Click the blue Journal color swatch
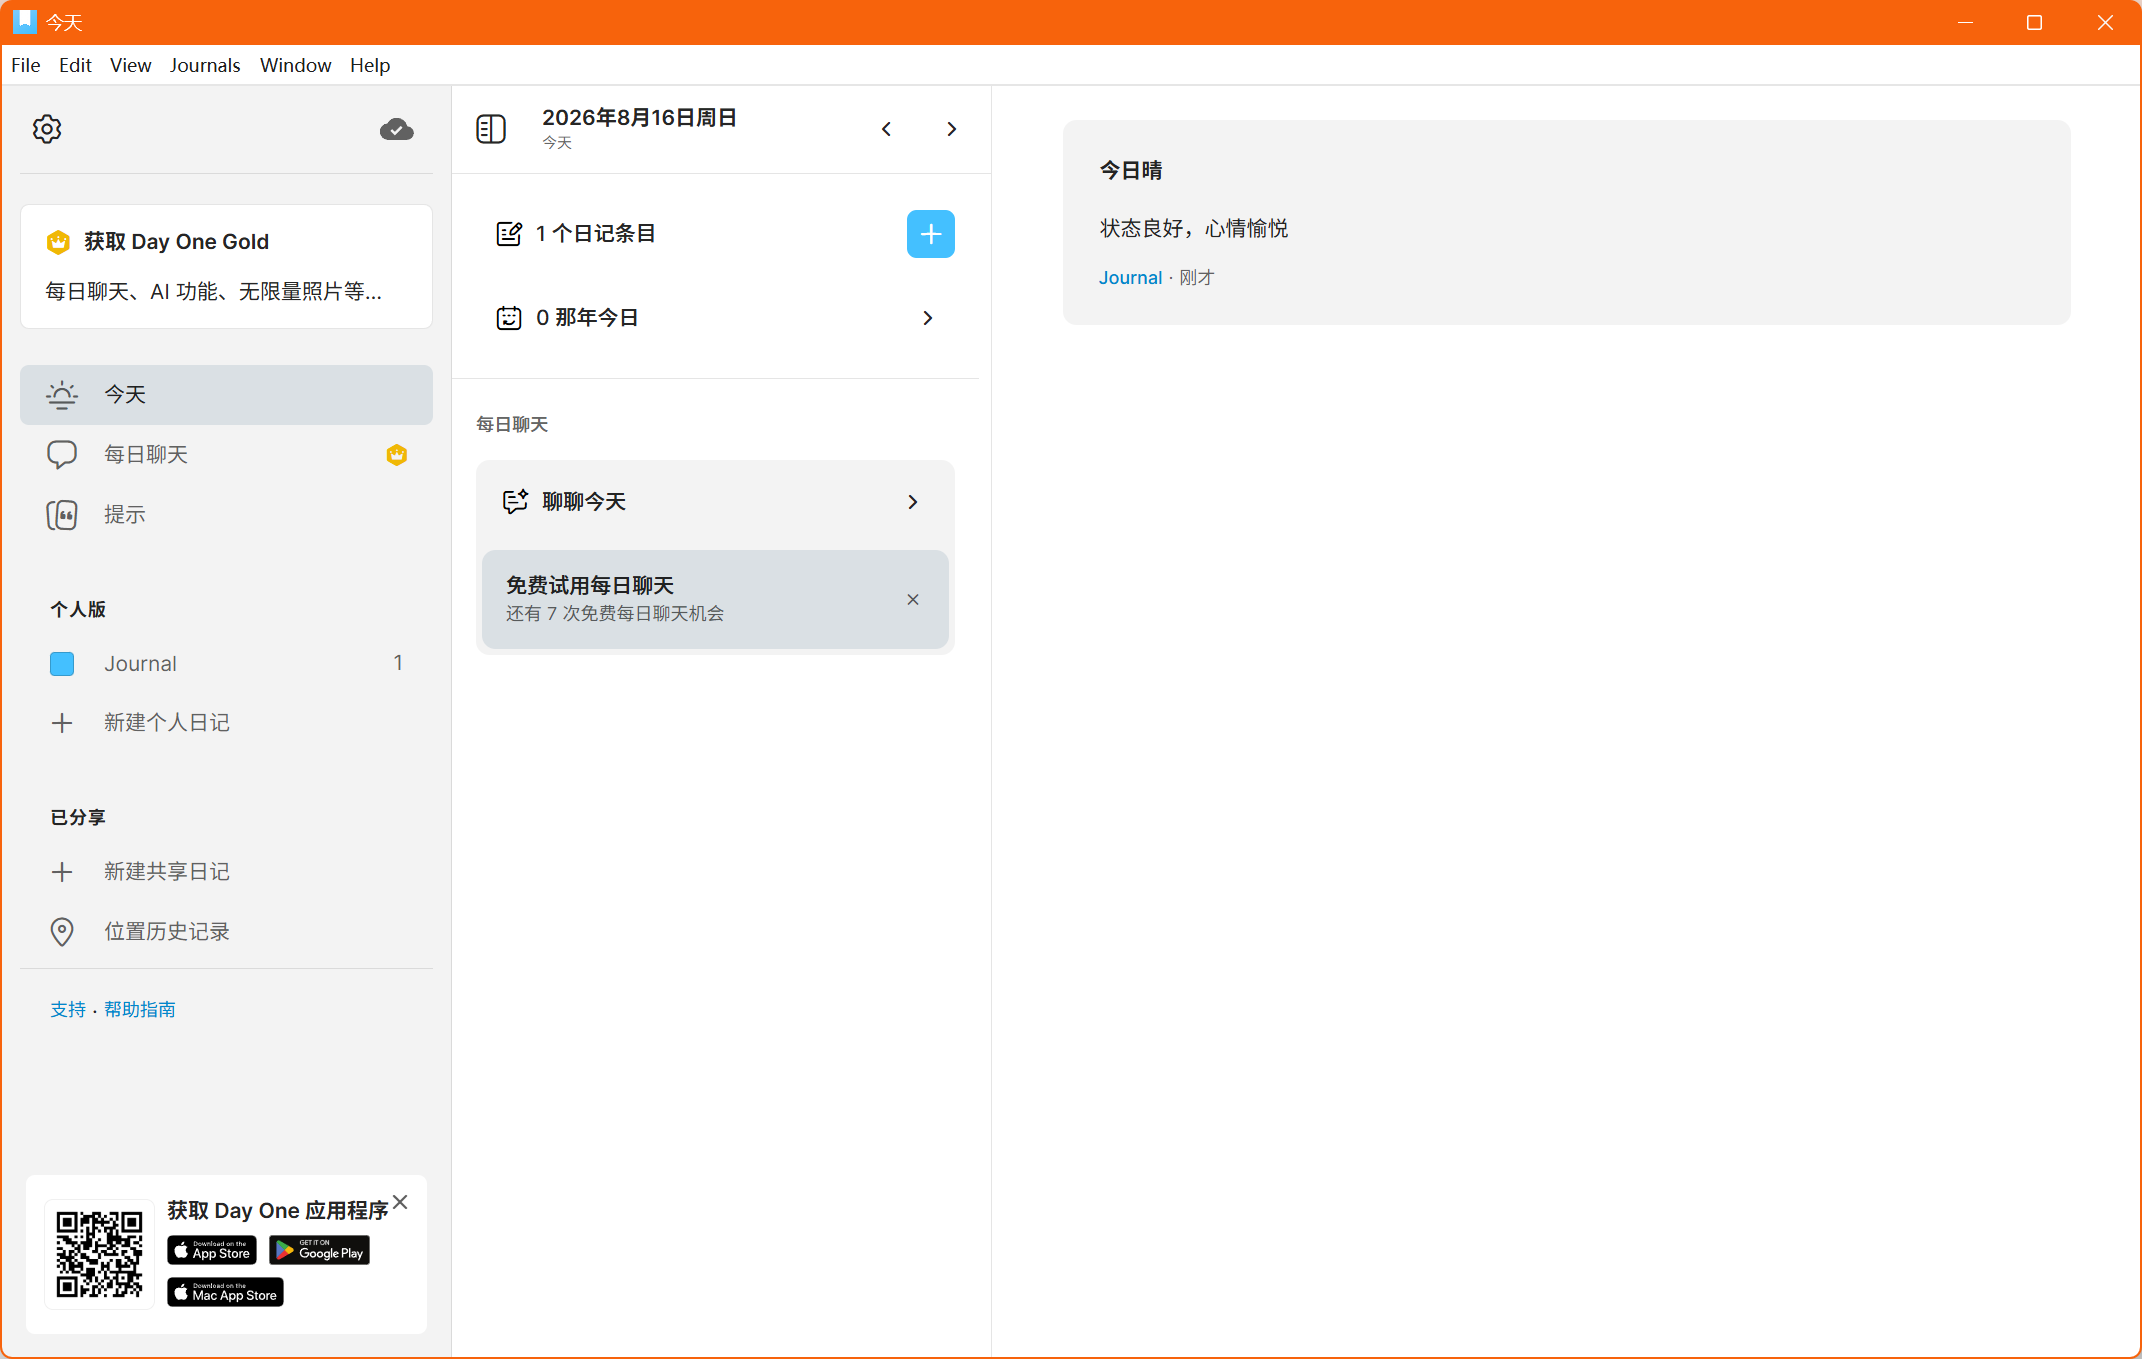Image resolution: width=2142 pixels, height=1359 pixels. pos(62,663)
